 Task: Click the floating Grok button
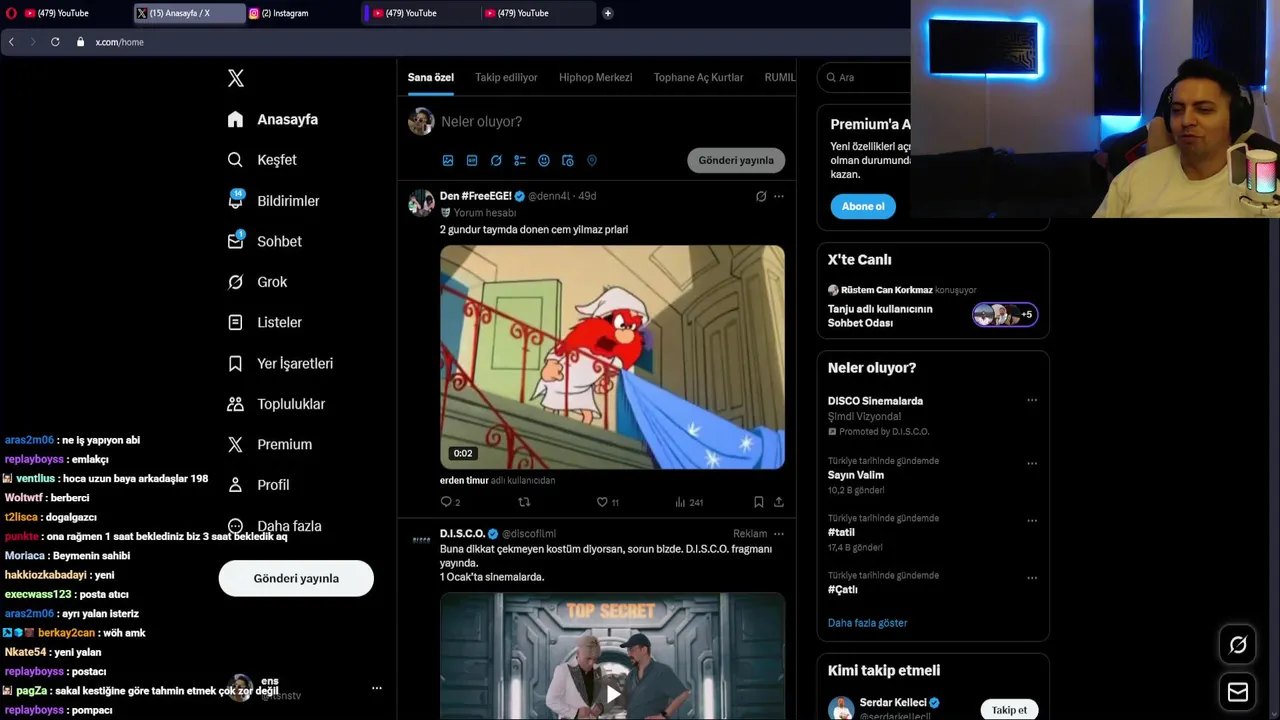click(1238, 646)
